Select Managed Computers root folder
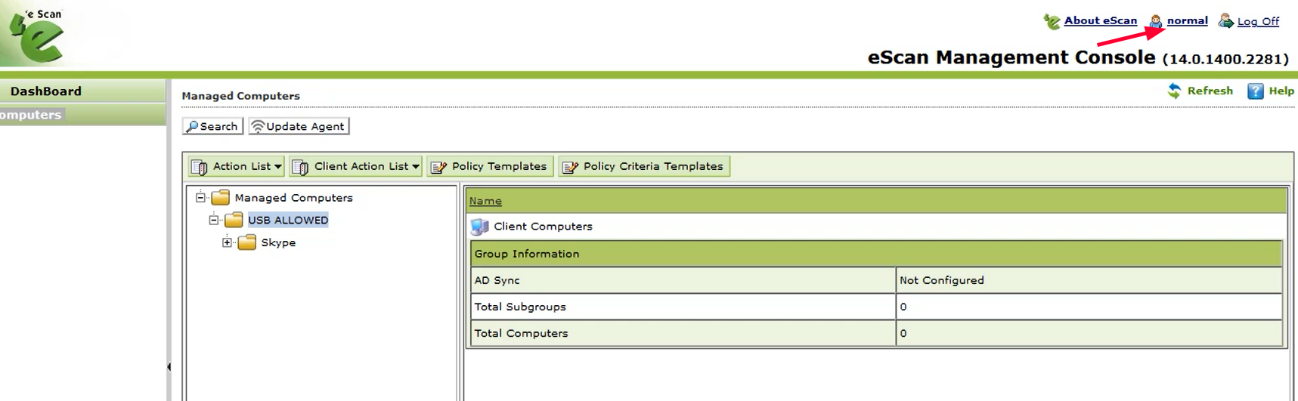The image size is (1298, 401). [x=293, y=198]
